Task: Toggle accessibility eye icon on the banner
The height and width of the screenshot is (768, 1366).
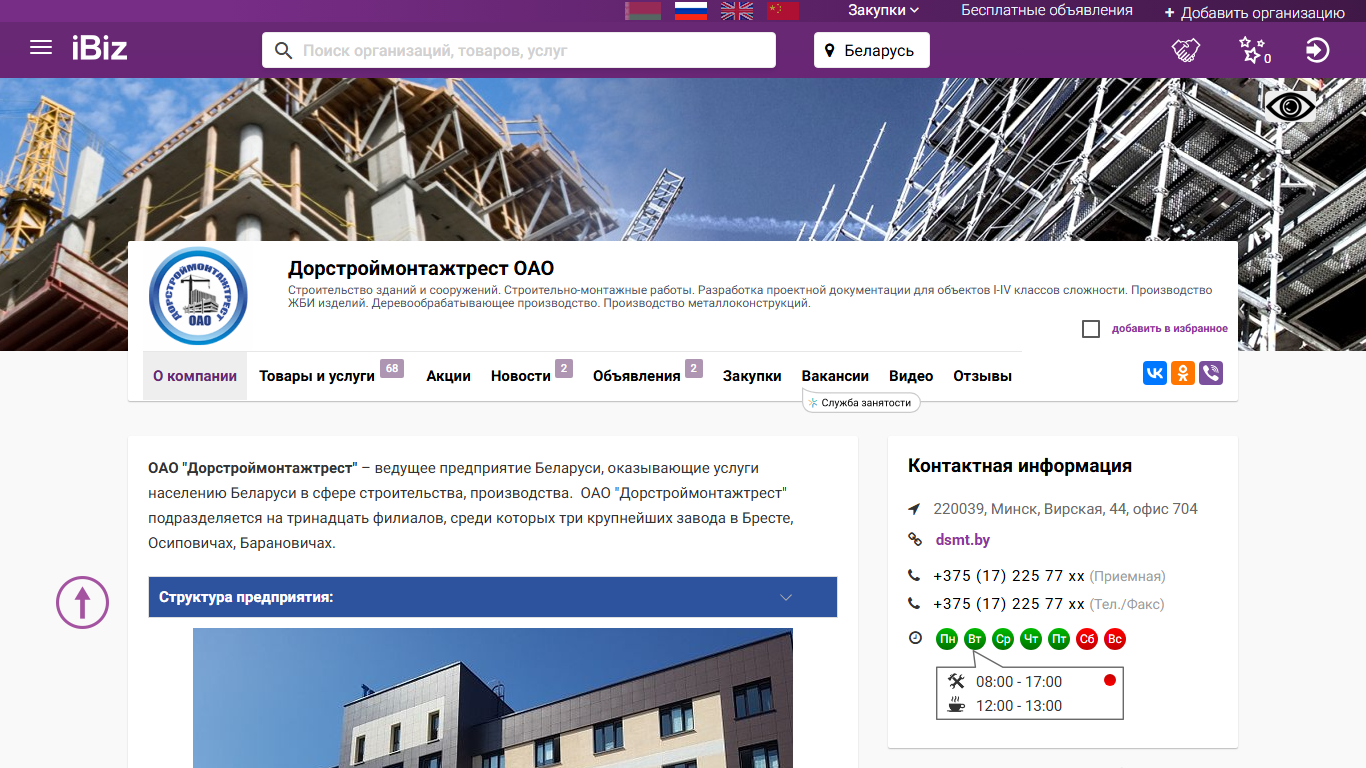Action: (x=1291, y=105)
